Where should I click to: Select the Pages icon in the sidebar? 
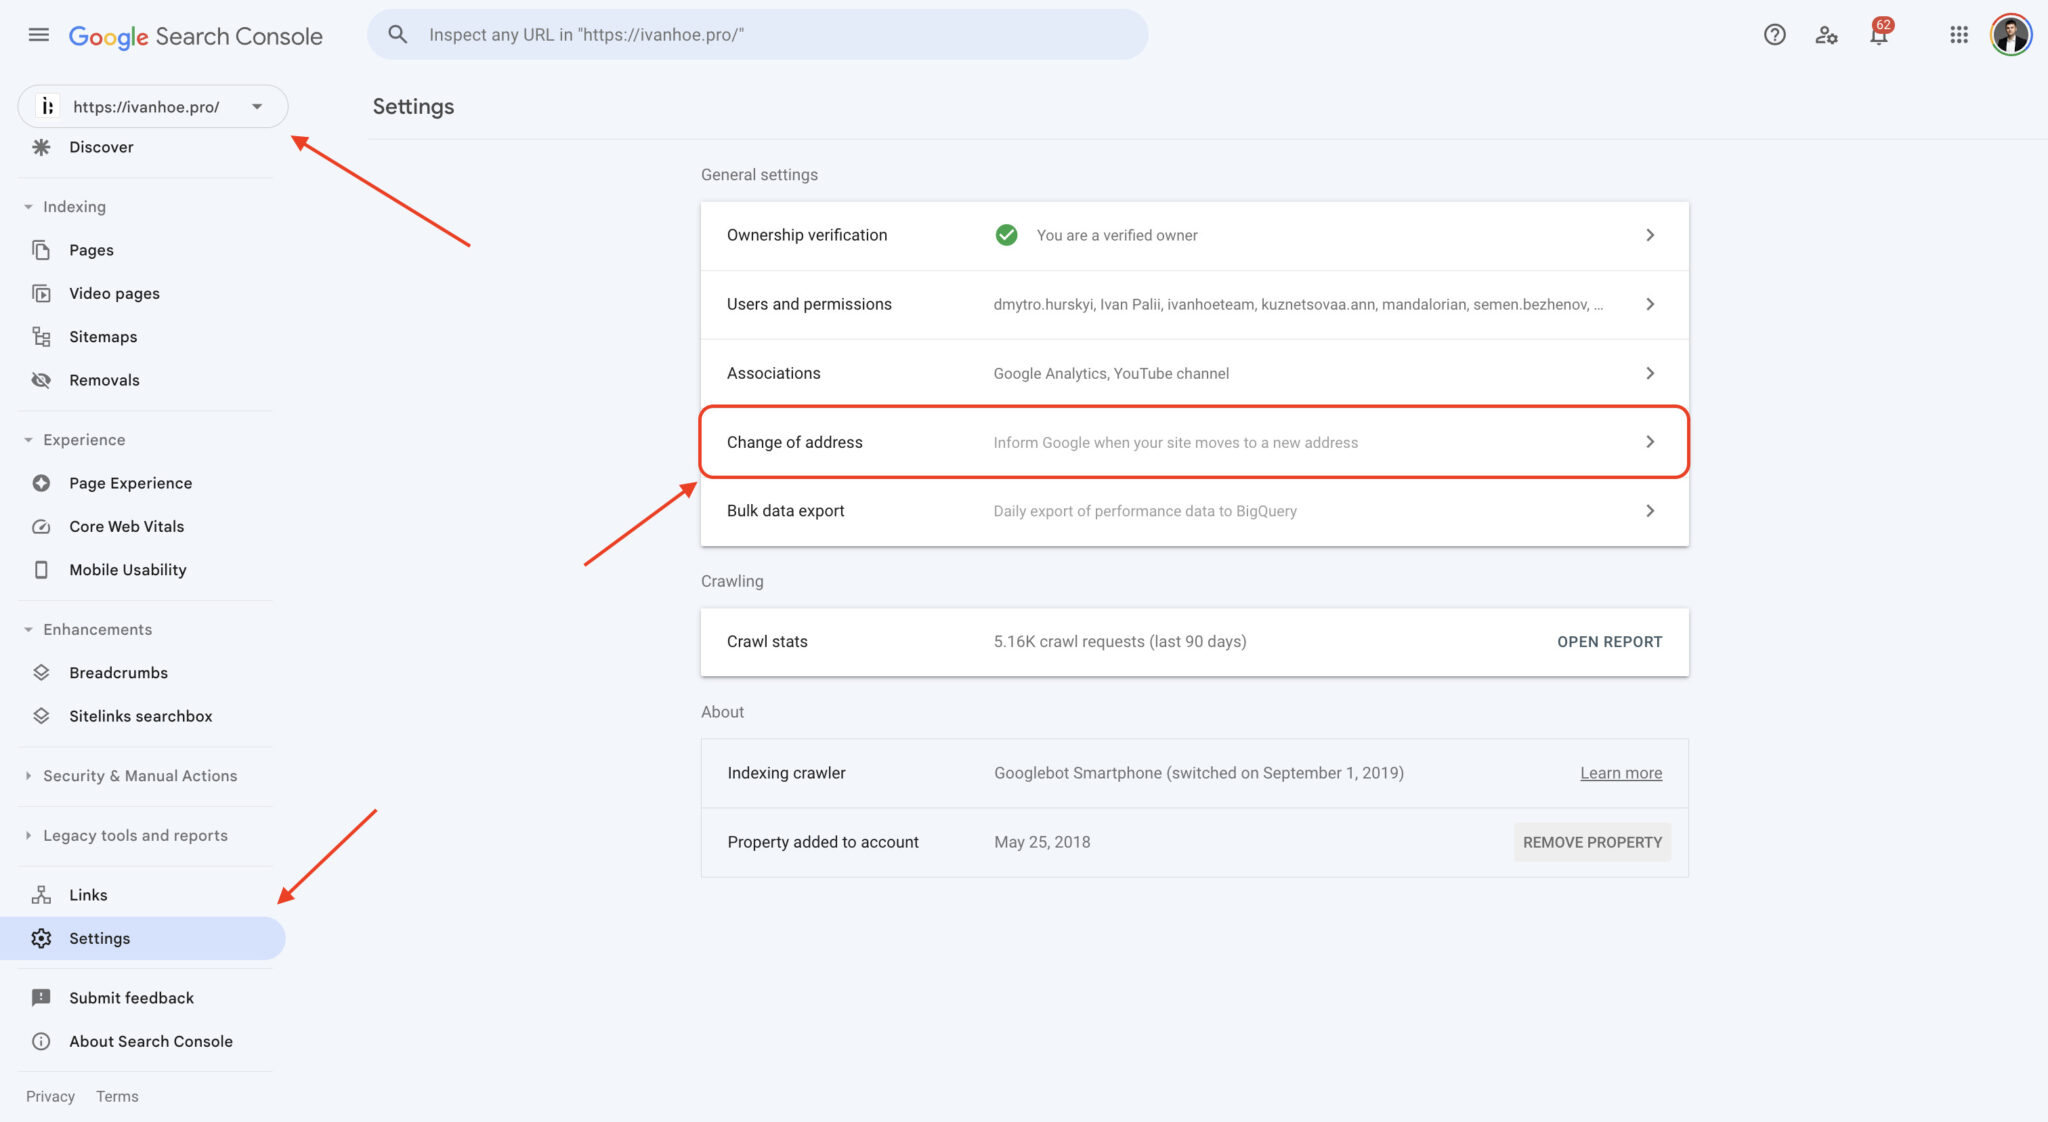pos(40,249)
